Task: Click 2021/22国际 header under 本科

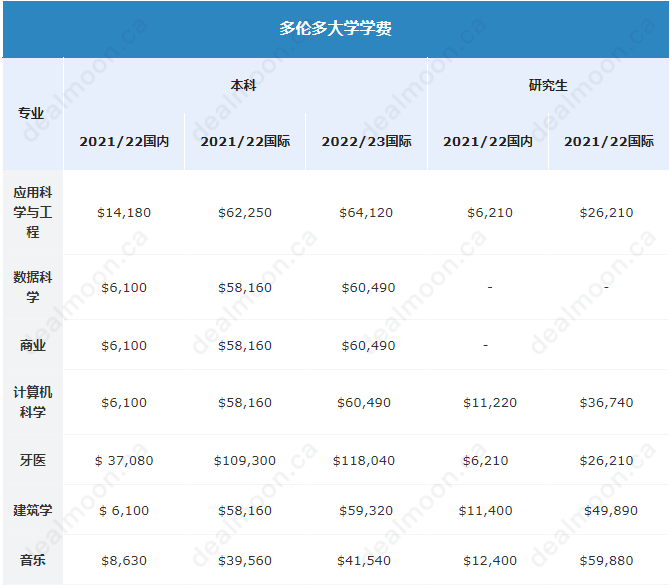Action: point(245,141)
